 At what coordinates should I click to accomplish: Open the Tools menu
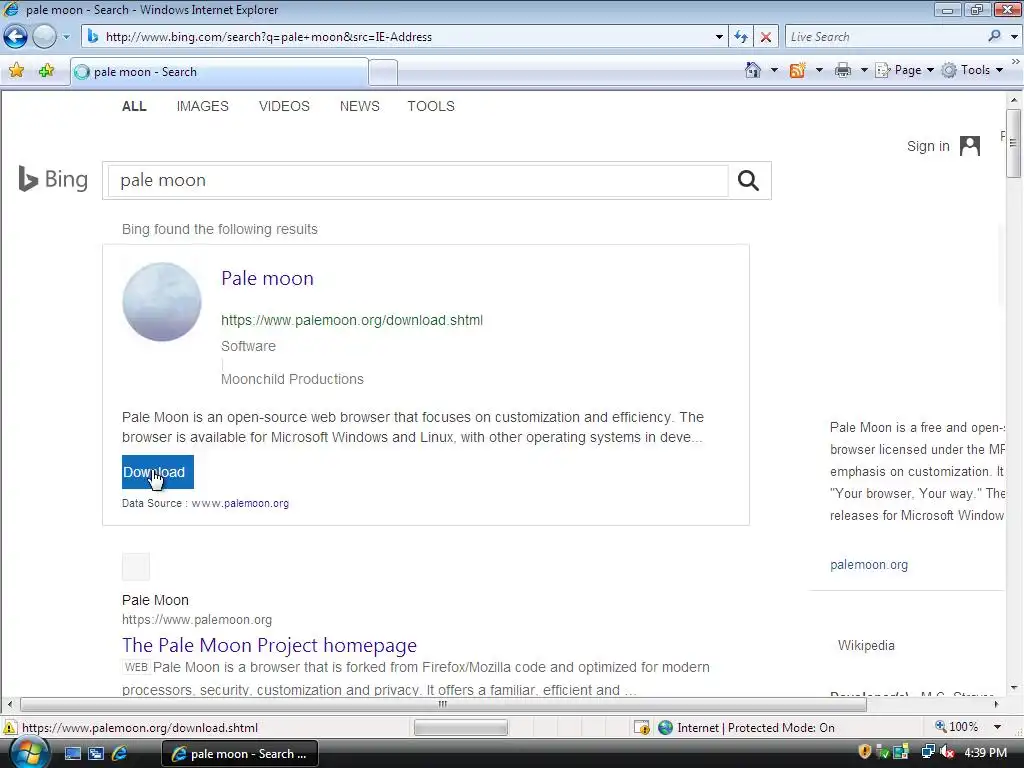click(972, 70)
